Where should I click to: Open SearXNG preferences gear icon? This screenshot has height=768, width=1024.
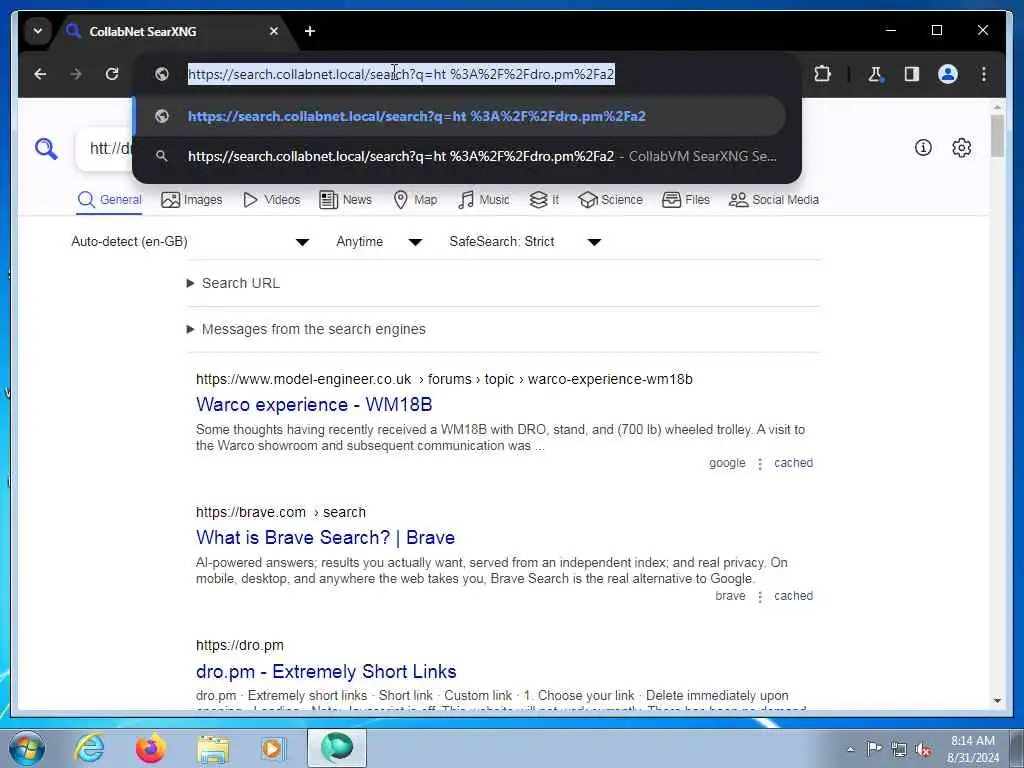pos(961,148)
